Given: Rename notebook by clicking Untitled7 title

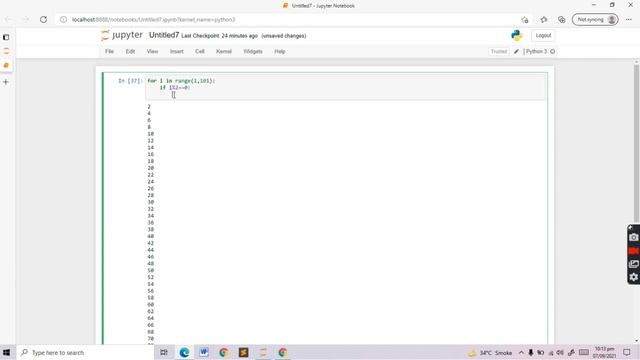Looking at the screenshot, I should tap(164, 35).
